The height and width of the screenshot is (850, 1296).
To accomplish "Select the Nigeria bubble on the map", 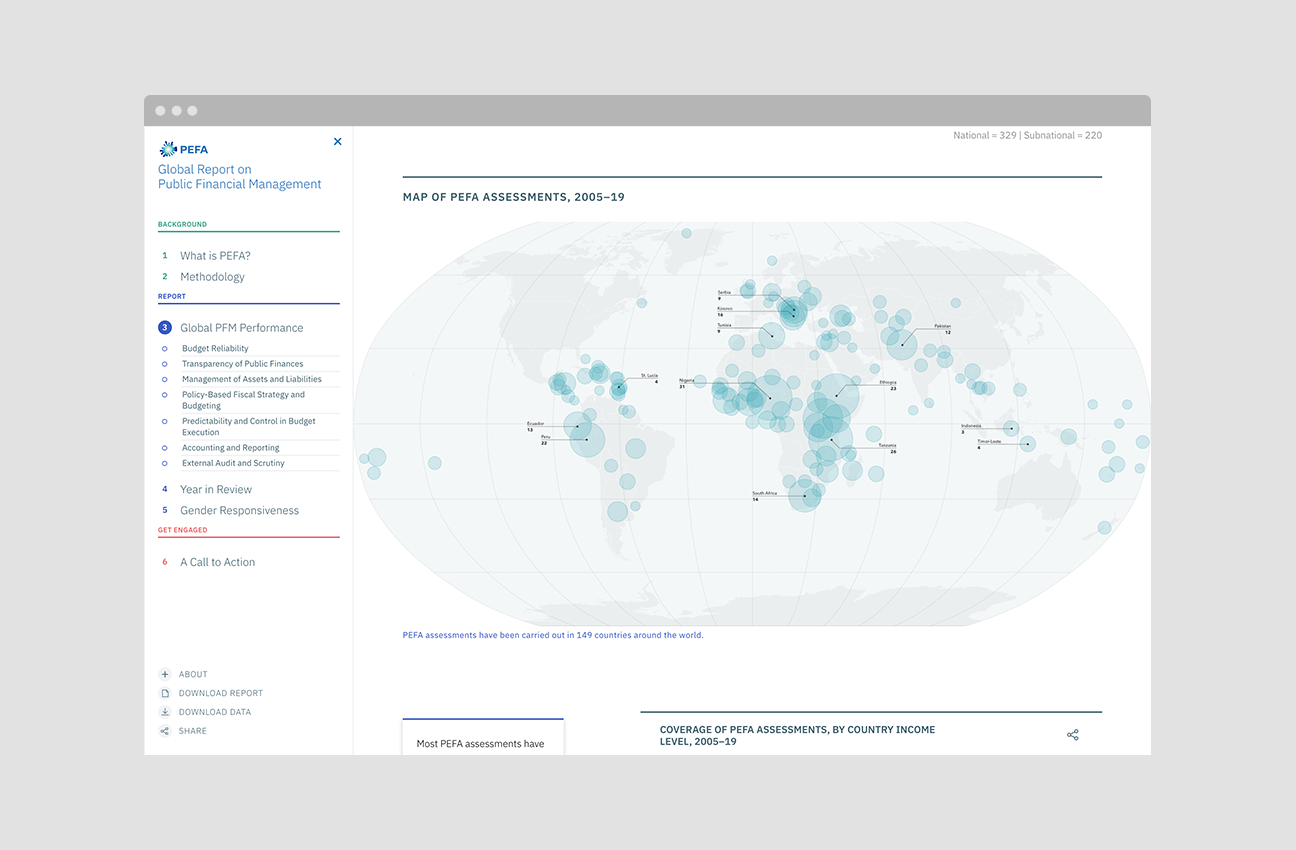I will (x=770, y=398).
